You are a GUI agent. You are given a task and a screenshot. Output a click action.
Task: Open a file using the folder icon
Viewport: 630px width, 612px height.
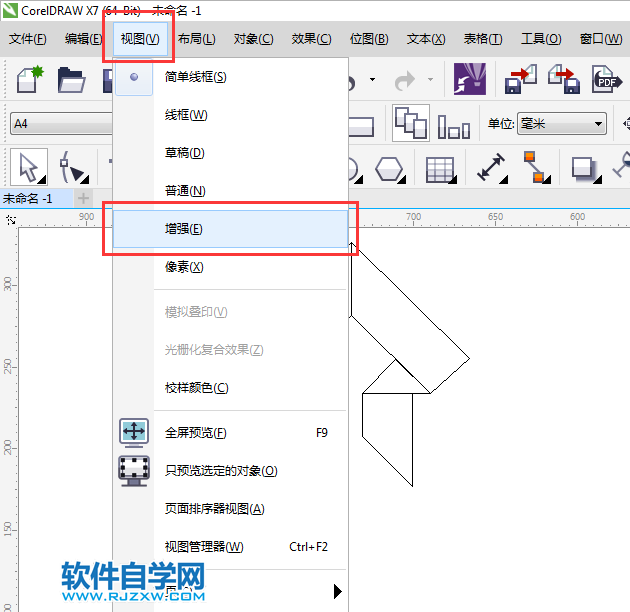(72, 80)
